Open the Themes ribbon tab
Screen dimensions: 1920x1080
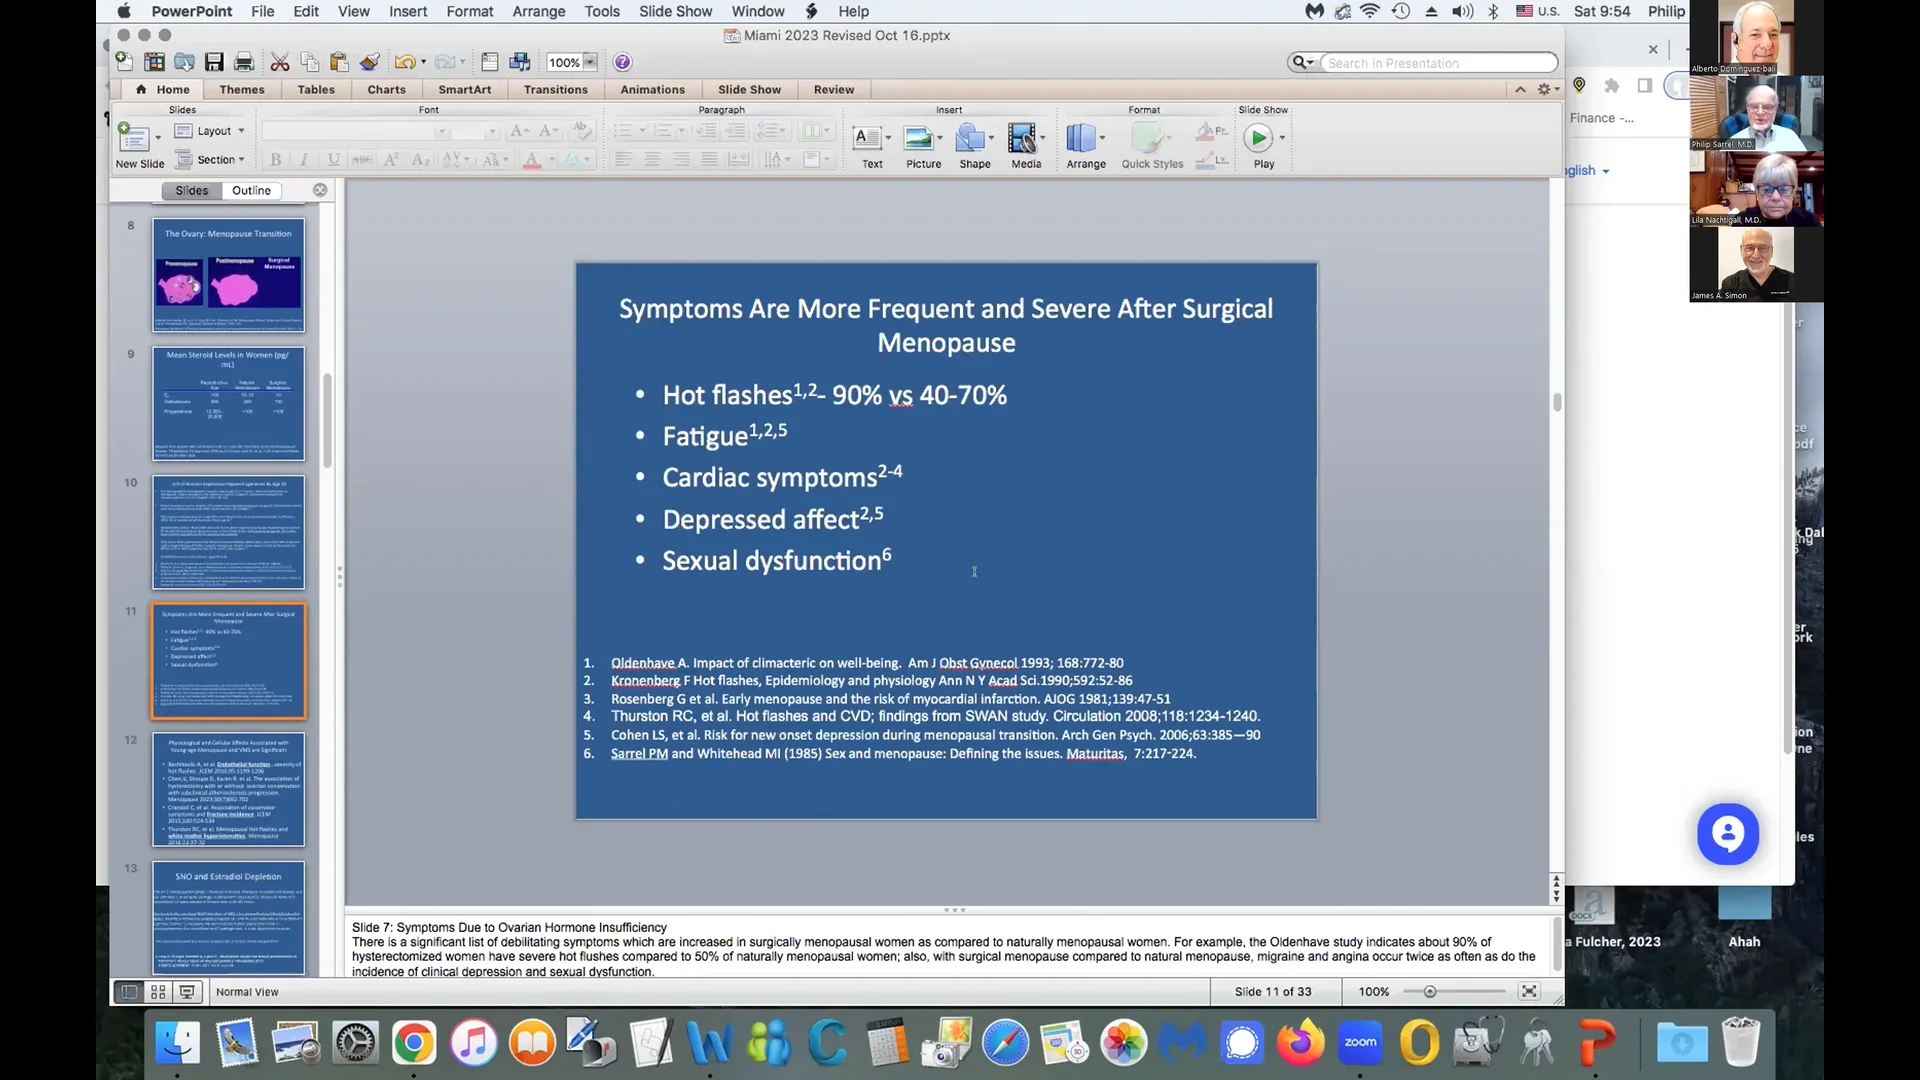click(242, 89)
